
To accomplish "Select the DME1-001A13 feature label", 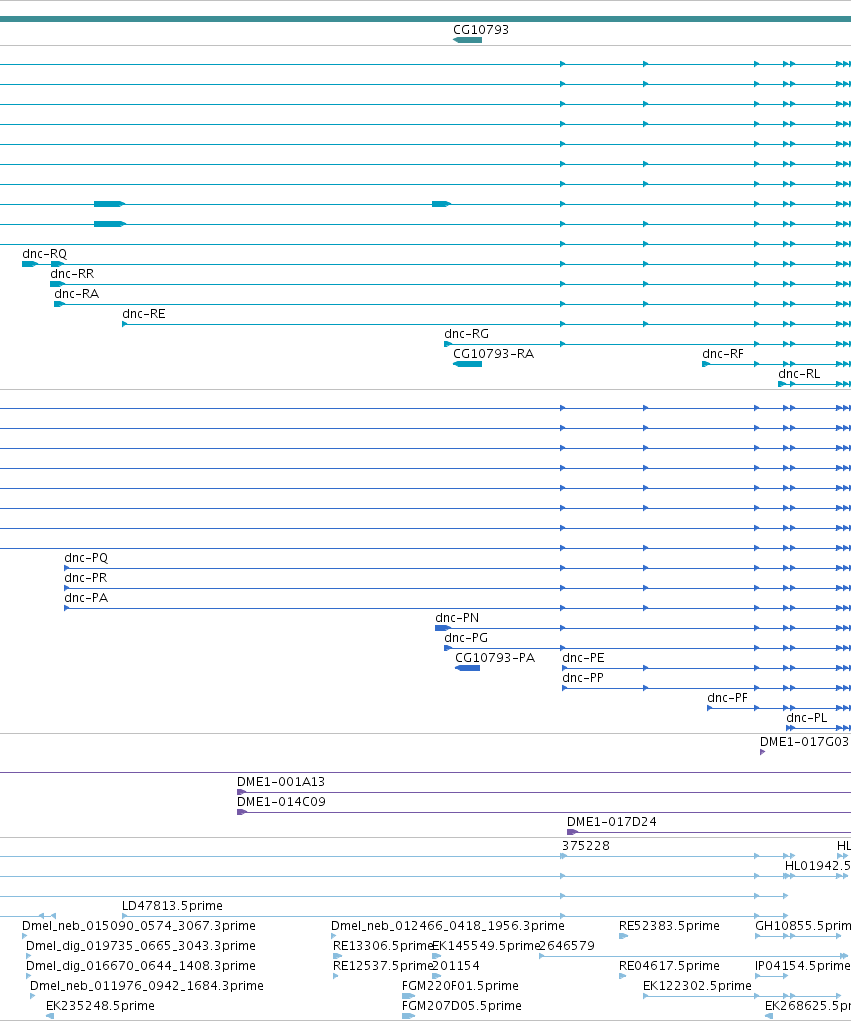I will [281, 782].
